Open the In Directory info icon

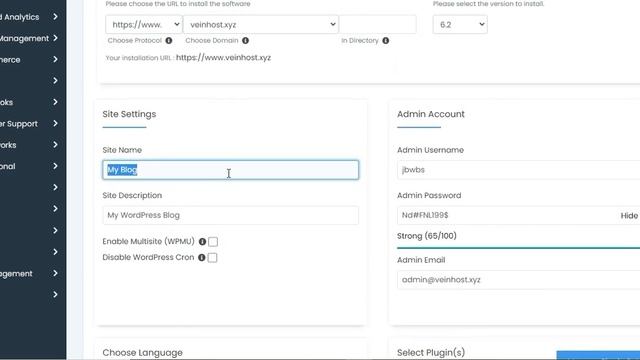(x=386, y=40)
